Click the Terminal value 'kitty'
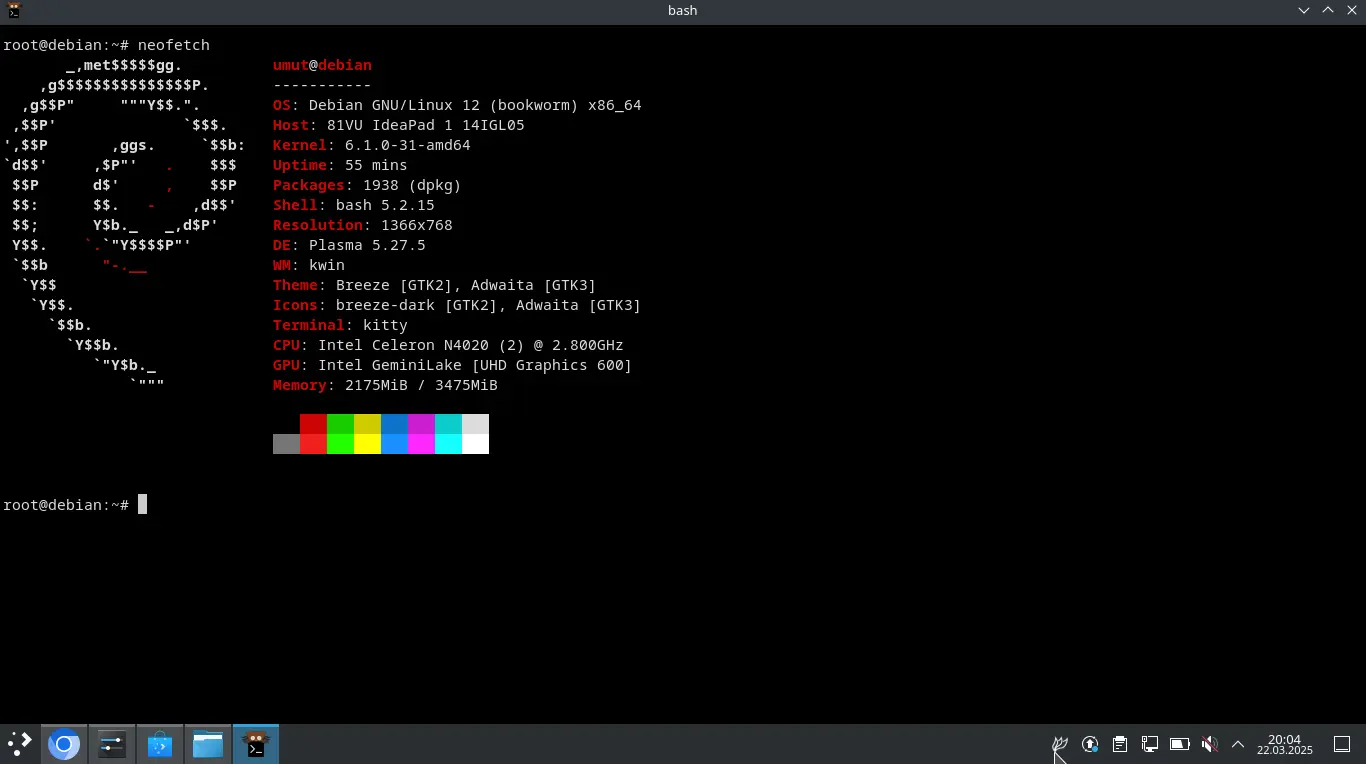The image size is (1366, 764). pyautogui.click(x=385, y=325)
